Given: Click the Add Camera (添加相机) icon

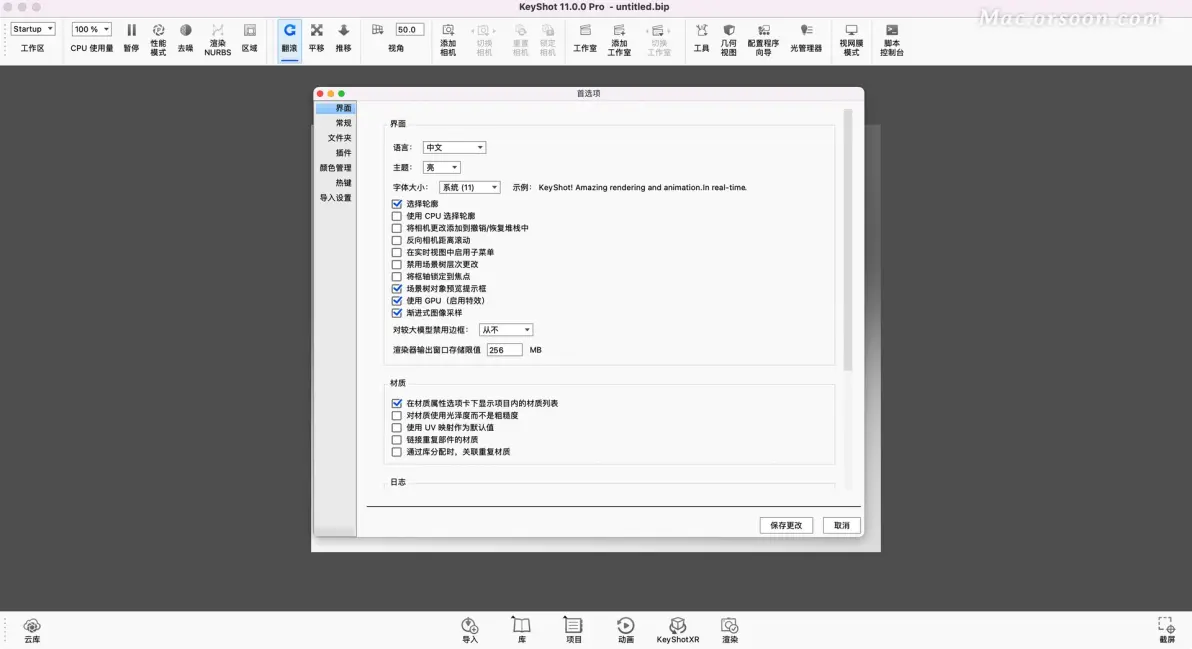Looking at the screenshot, I should pyautogui.click(x=449, y=30).
